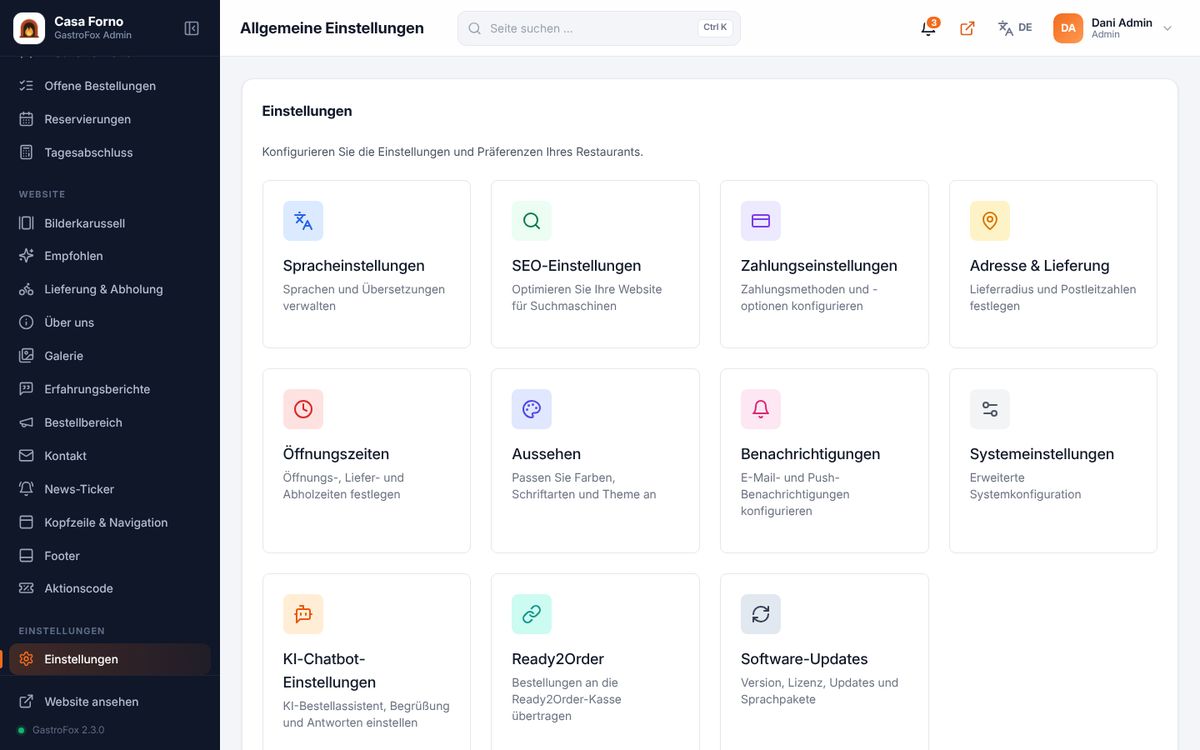1200x750 pixels.
Task: Click the Software-Updates refresh icon
Action: 761,614
